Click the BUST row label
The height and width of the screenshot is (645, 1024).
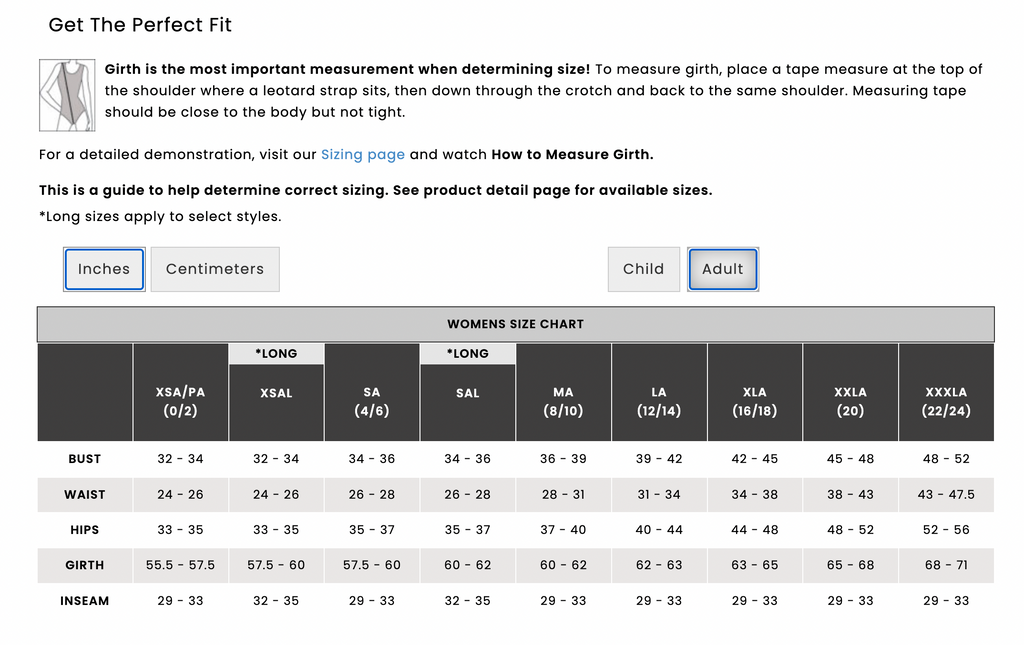[x=85, y=459]
